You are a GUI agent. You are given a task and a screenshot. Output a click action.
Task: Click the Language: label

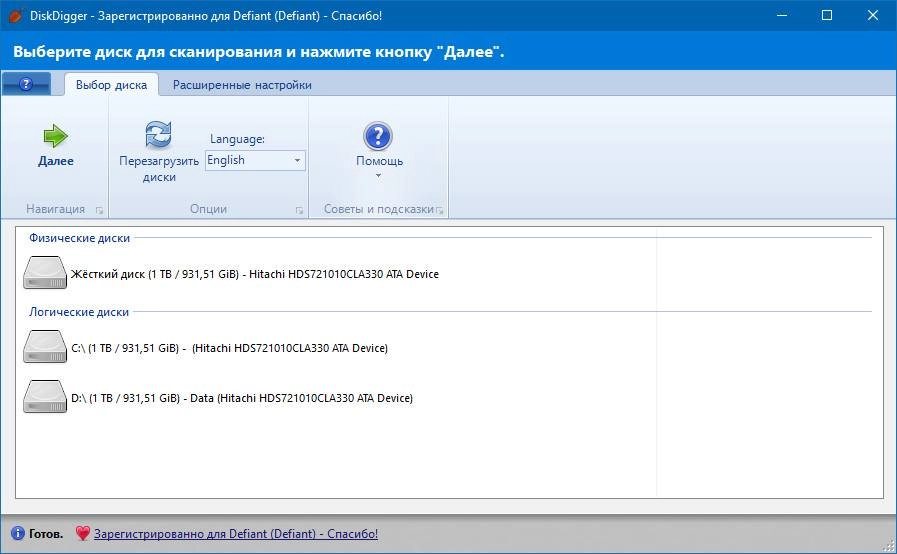tap(237, 139)
